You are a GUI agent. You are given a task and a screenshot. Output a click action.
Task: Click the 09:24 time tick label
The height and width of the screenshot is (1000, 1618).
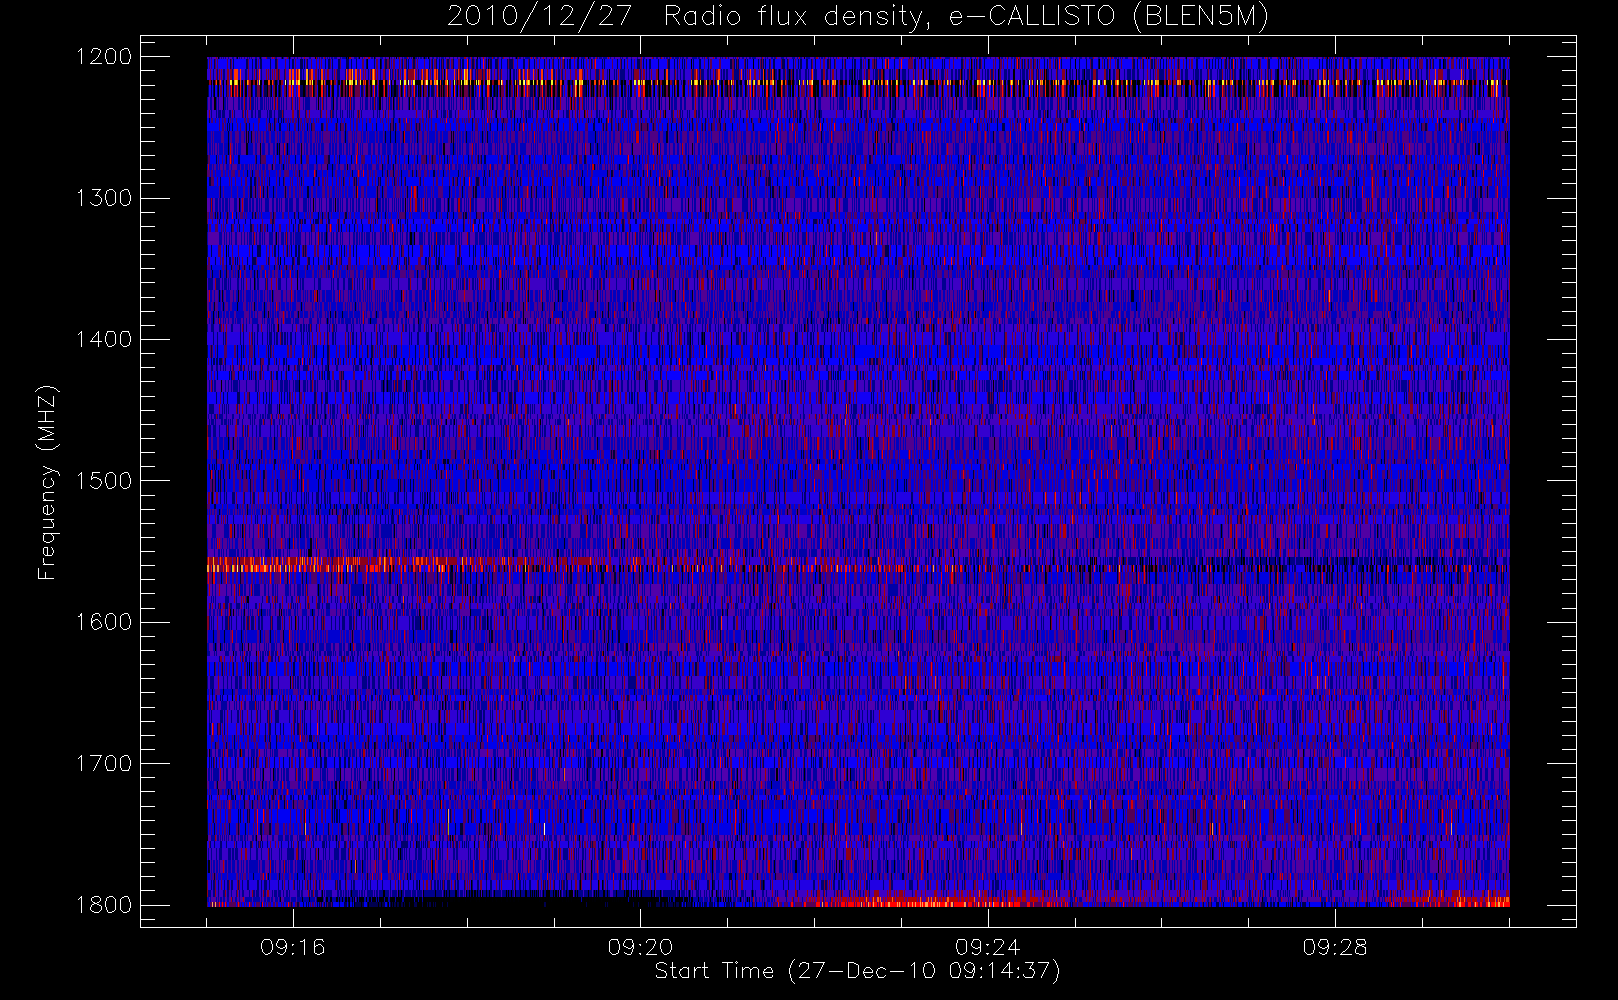pos(987,947)
